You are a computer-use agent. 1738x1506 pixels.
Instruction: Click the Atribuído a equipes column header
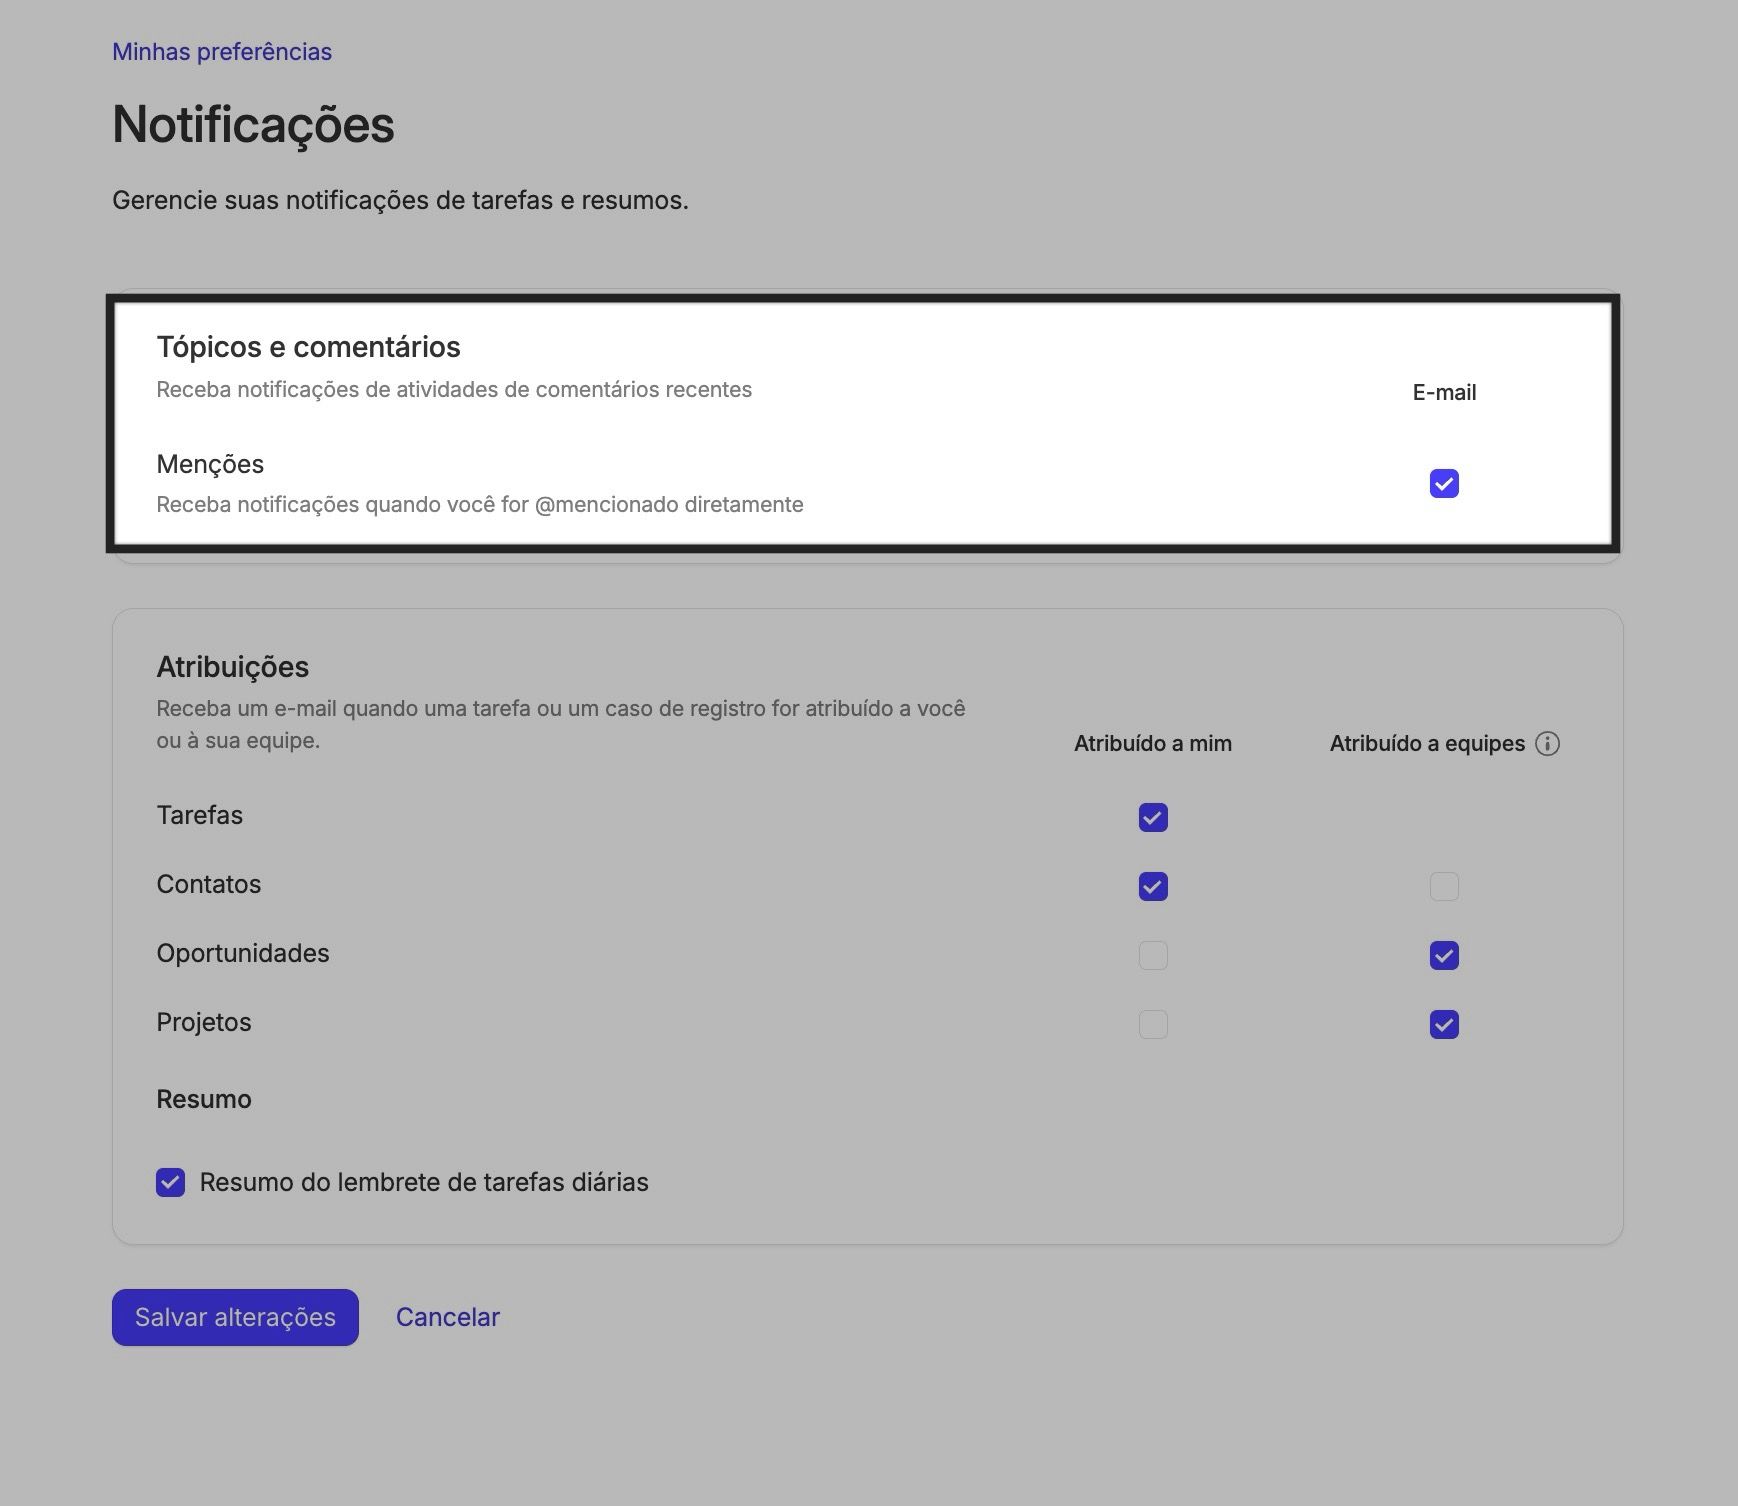pyautogui.click(x=1427, y=743)
